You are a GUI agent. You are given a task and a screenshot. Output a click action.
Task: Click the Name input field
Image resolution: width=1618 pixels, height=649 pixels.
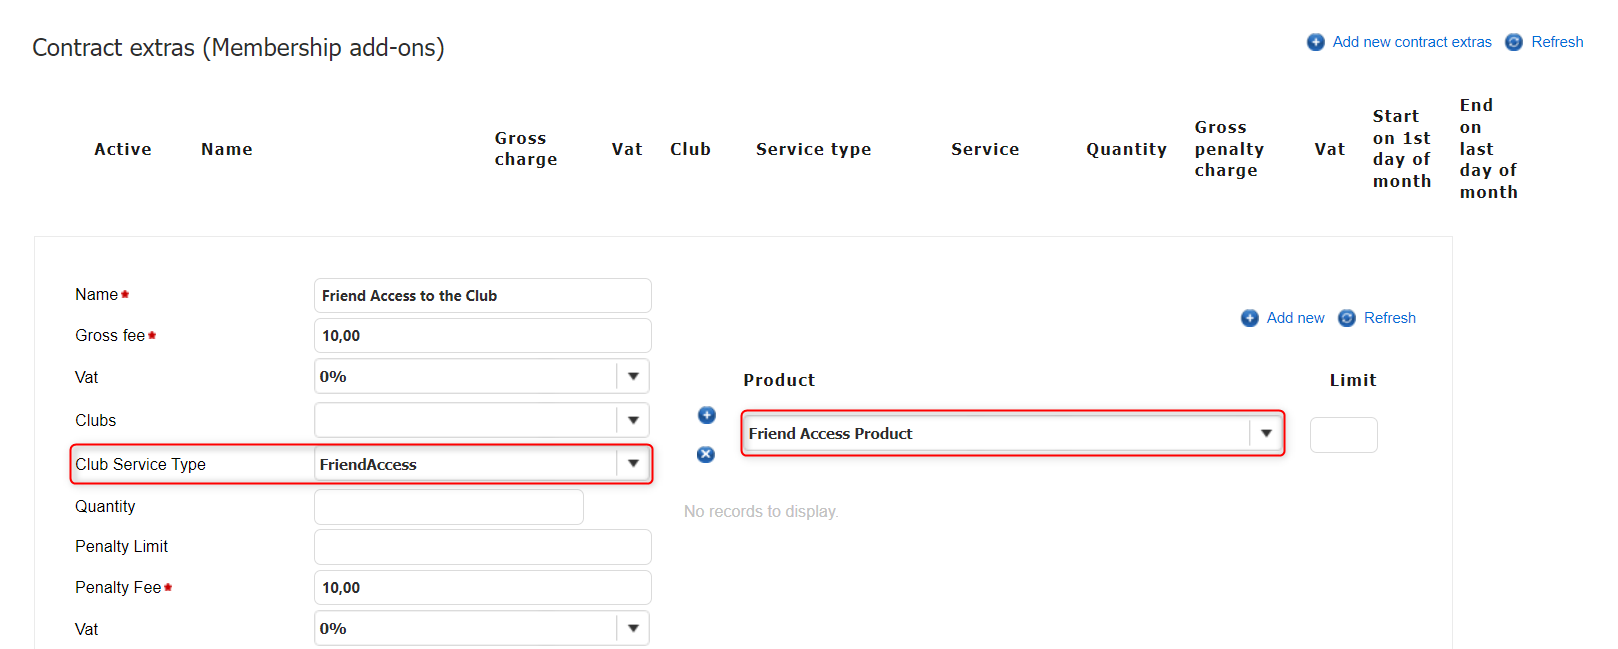point(482,296)
